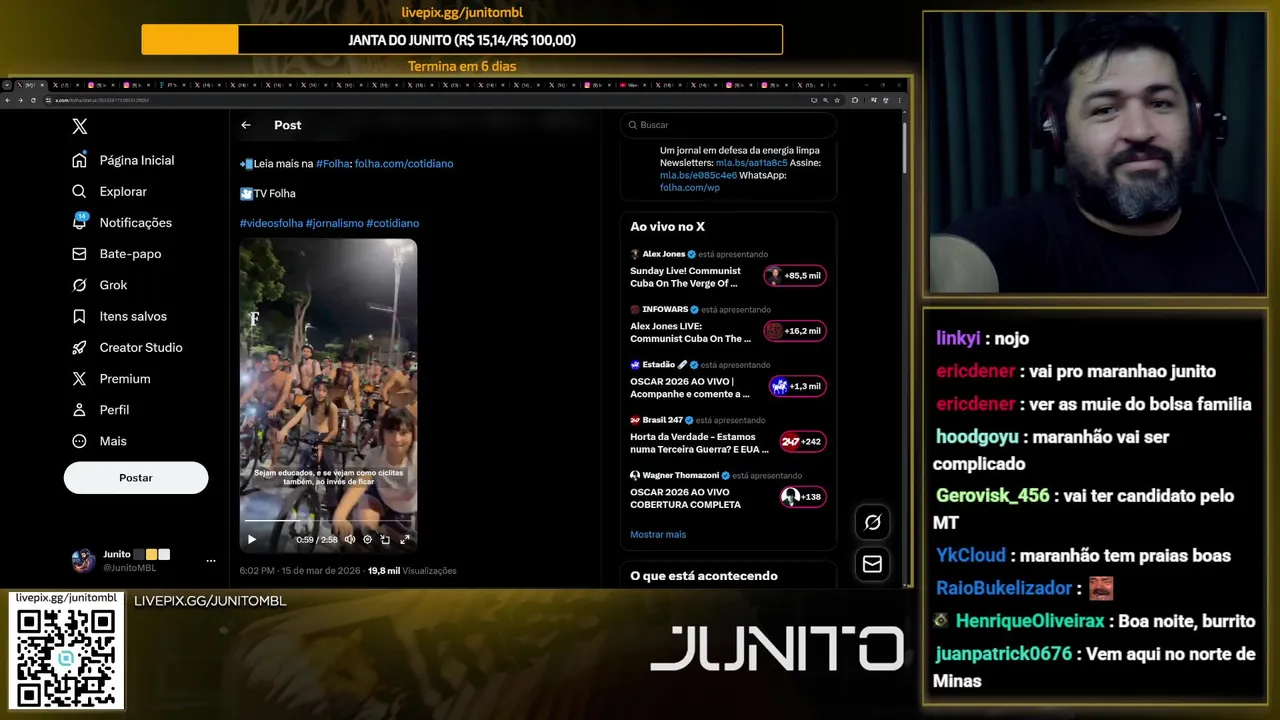Open folha.com/wp WhatsApp link
Image resolution: width=1280 pixels, height=720 pixels.
pos(690,187)
